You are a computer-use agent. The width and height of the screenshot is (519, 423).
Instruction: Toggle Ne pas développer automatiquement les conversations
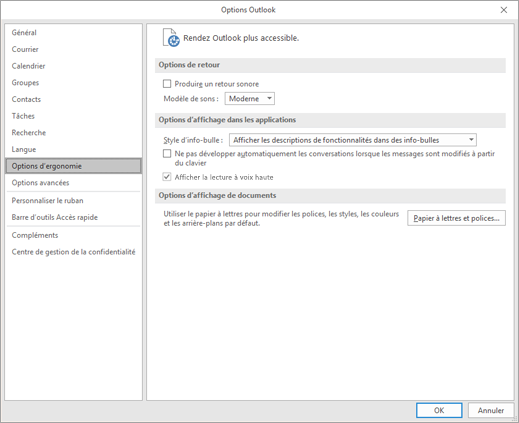point(167,154)
